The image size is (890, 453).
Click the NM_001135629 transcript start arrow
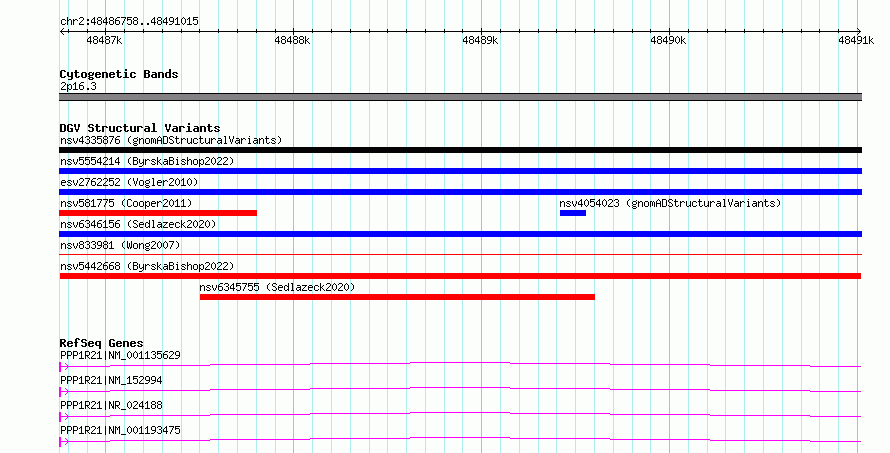64,367
